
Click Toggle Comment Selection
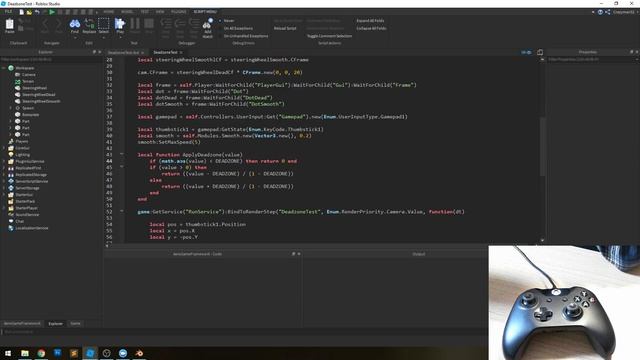coord(329,36)
